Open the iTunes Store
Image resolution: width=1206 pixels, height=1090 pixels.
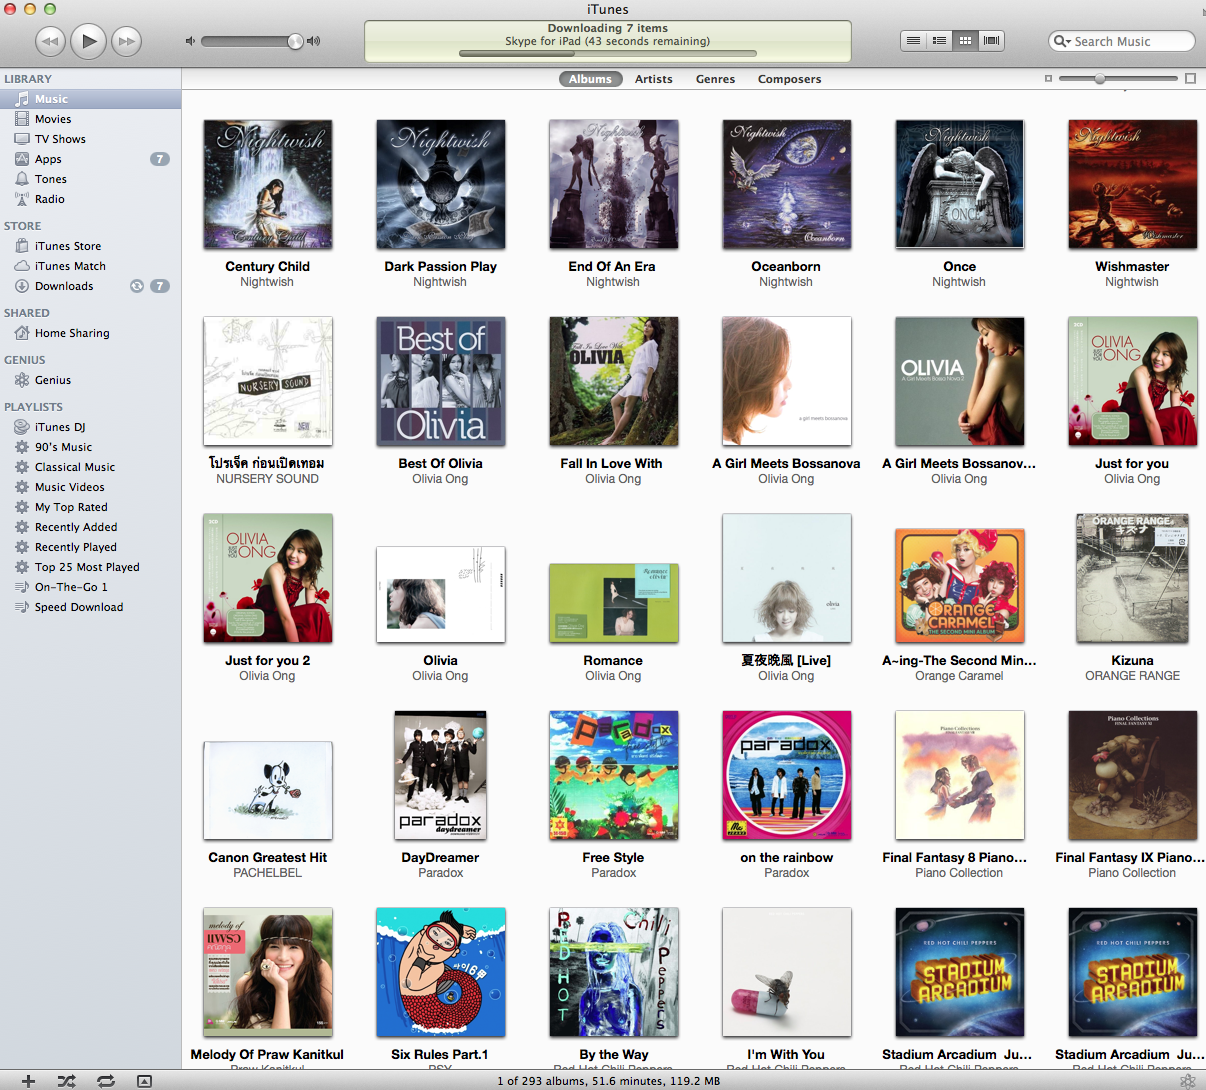click(x=90, y=246)
